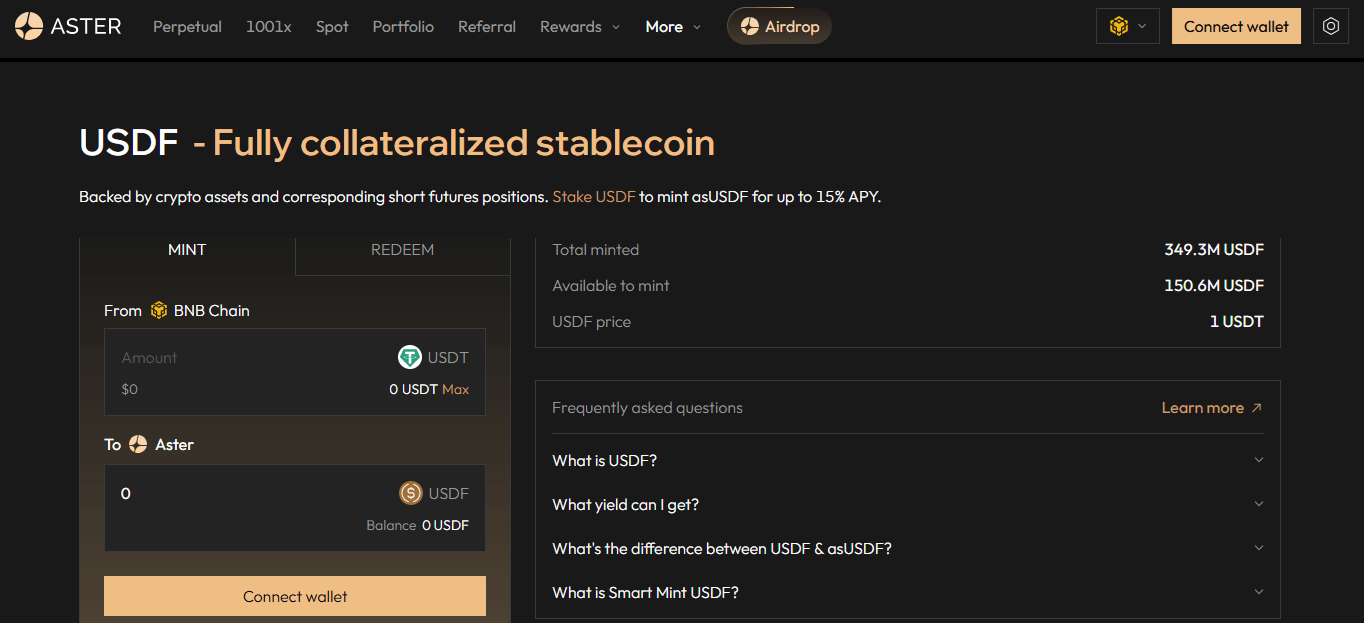Click the USDT Tether token icon
1364x623 pixels.
click(x=410, y=357)
